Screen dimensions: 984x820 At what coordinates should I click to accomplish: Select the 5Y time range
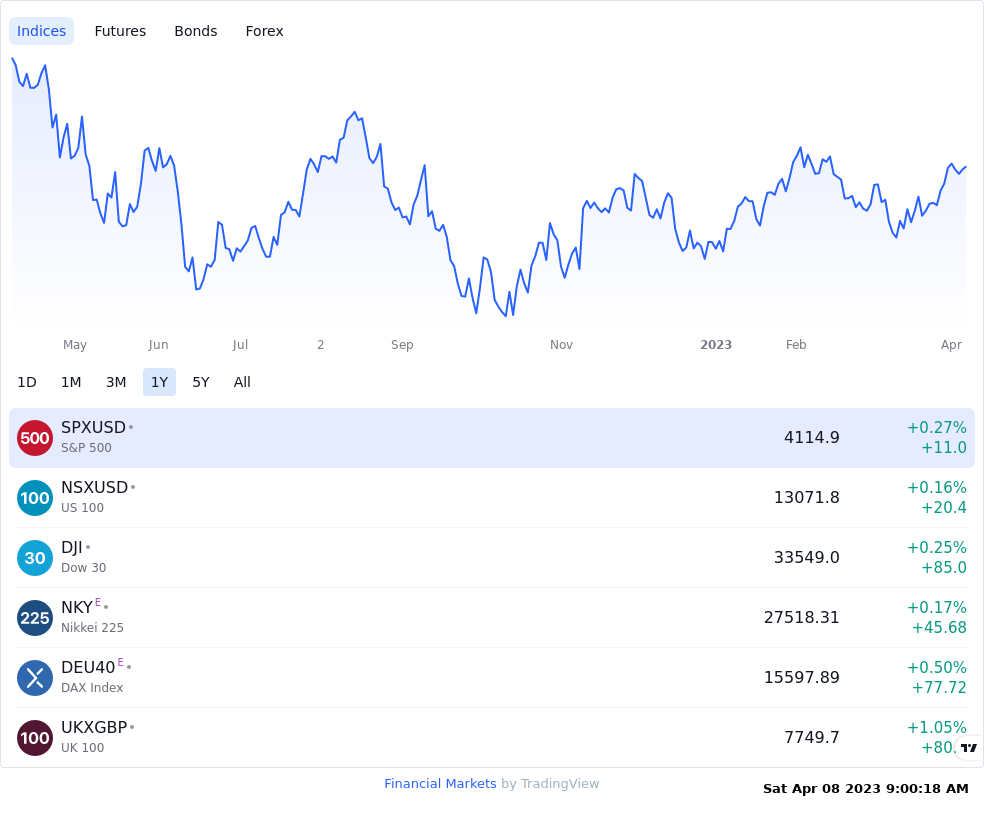pyautogui.click(x=201, y=382)
